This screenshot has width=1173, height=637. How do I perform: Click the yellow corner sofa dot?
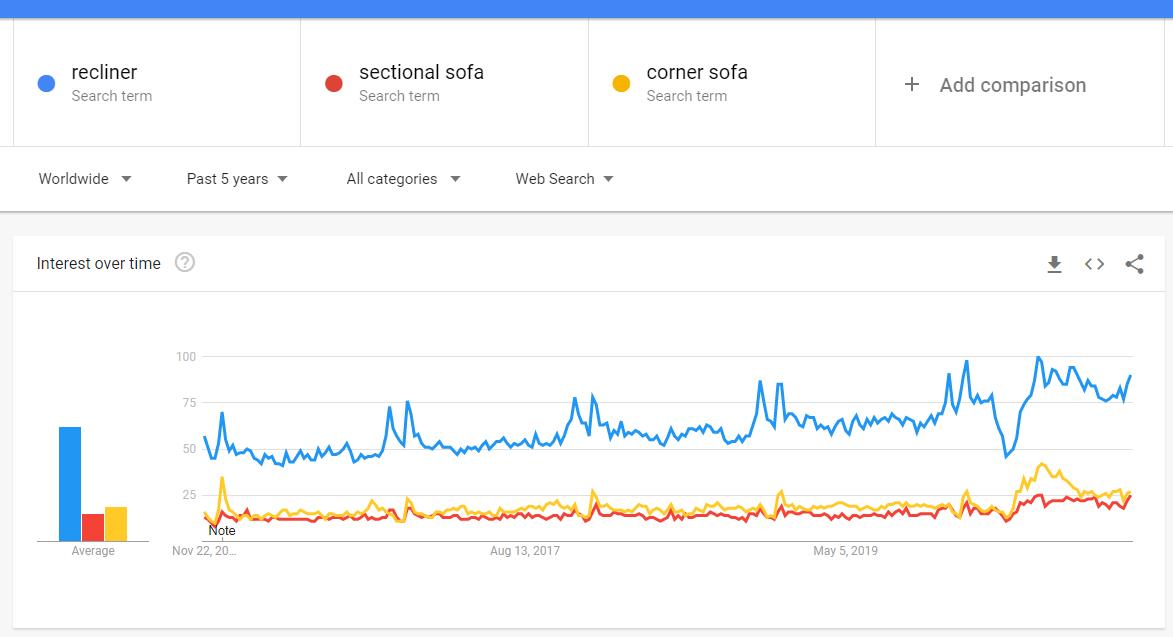[621, 84]
